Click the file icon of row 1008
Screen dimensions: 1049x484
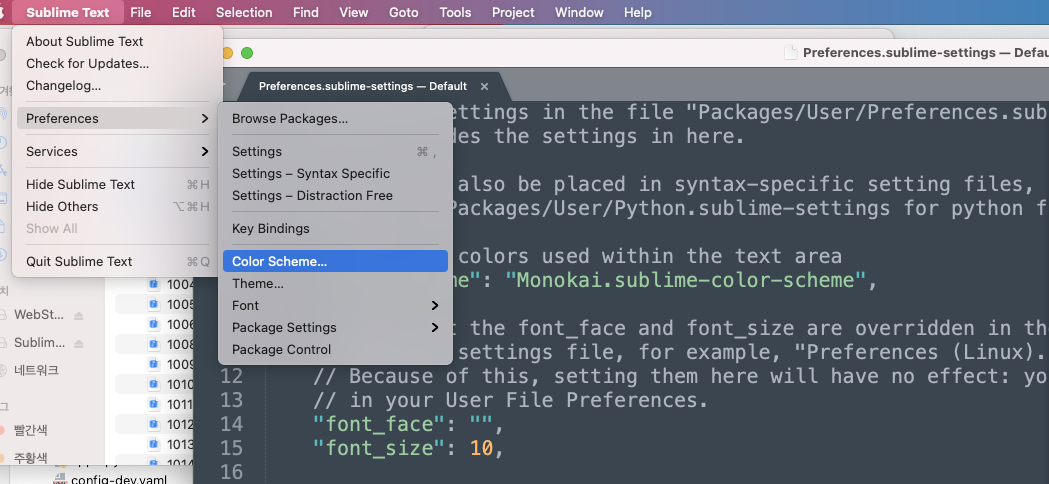point(154,344)
